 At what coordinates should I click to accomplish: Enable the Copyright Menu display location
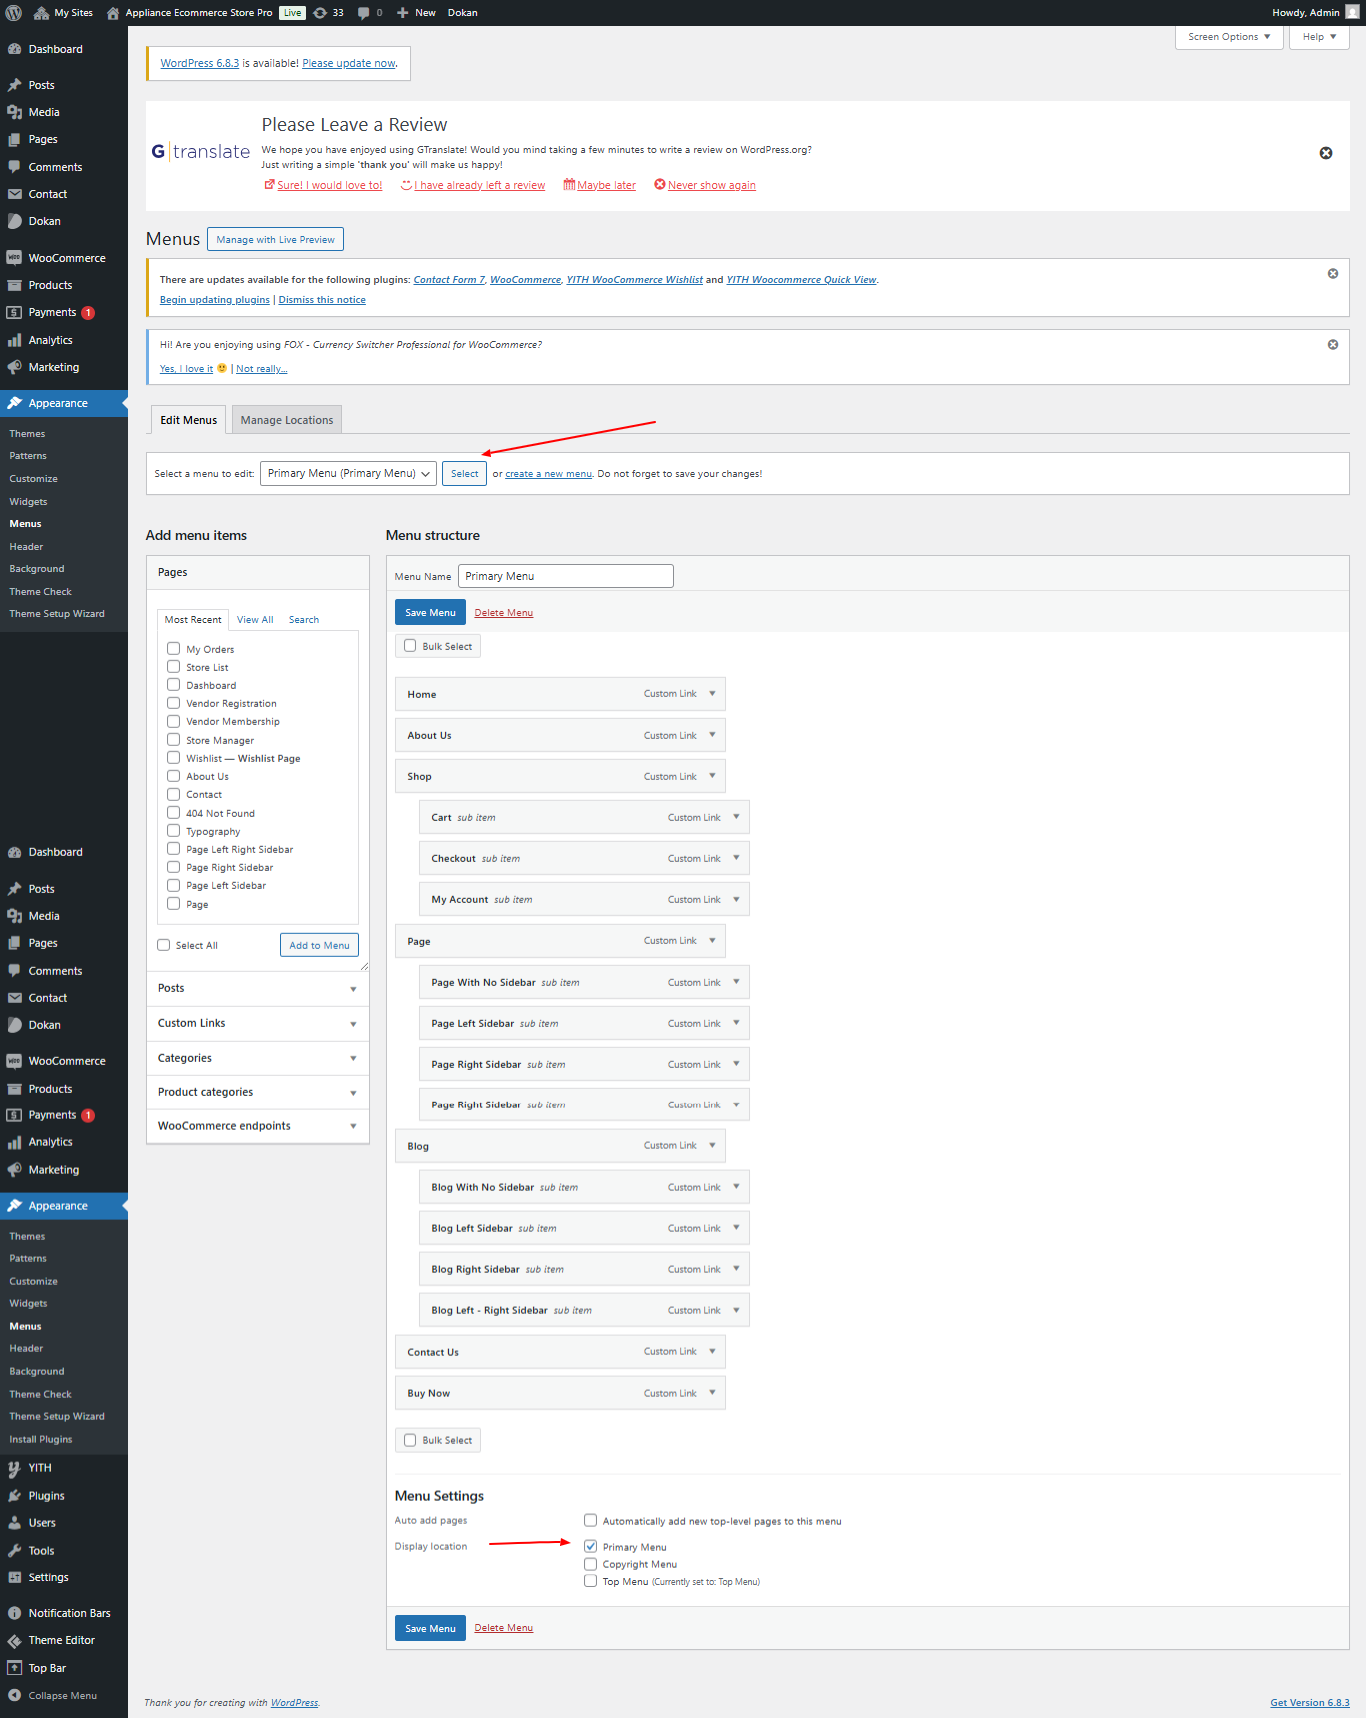(591, 1564)
